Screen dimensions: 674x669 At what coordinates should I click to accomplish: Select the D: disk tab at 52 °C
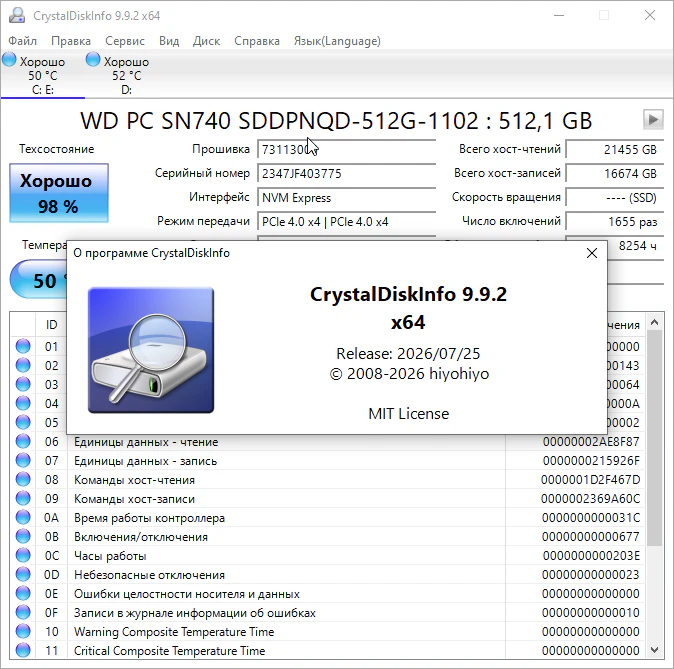coord(126,75)
